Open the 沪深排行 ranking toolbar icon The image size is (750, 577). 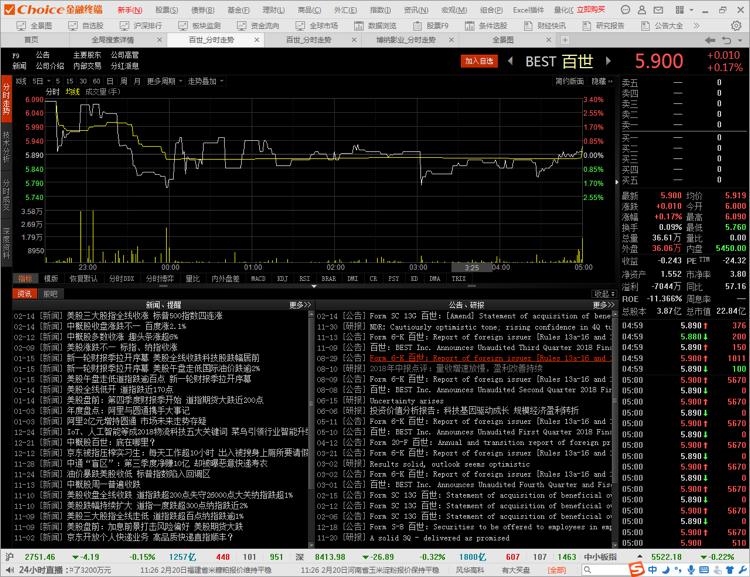[124, 26]
